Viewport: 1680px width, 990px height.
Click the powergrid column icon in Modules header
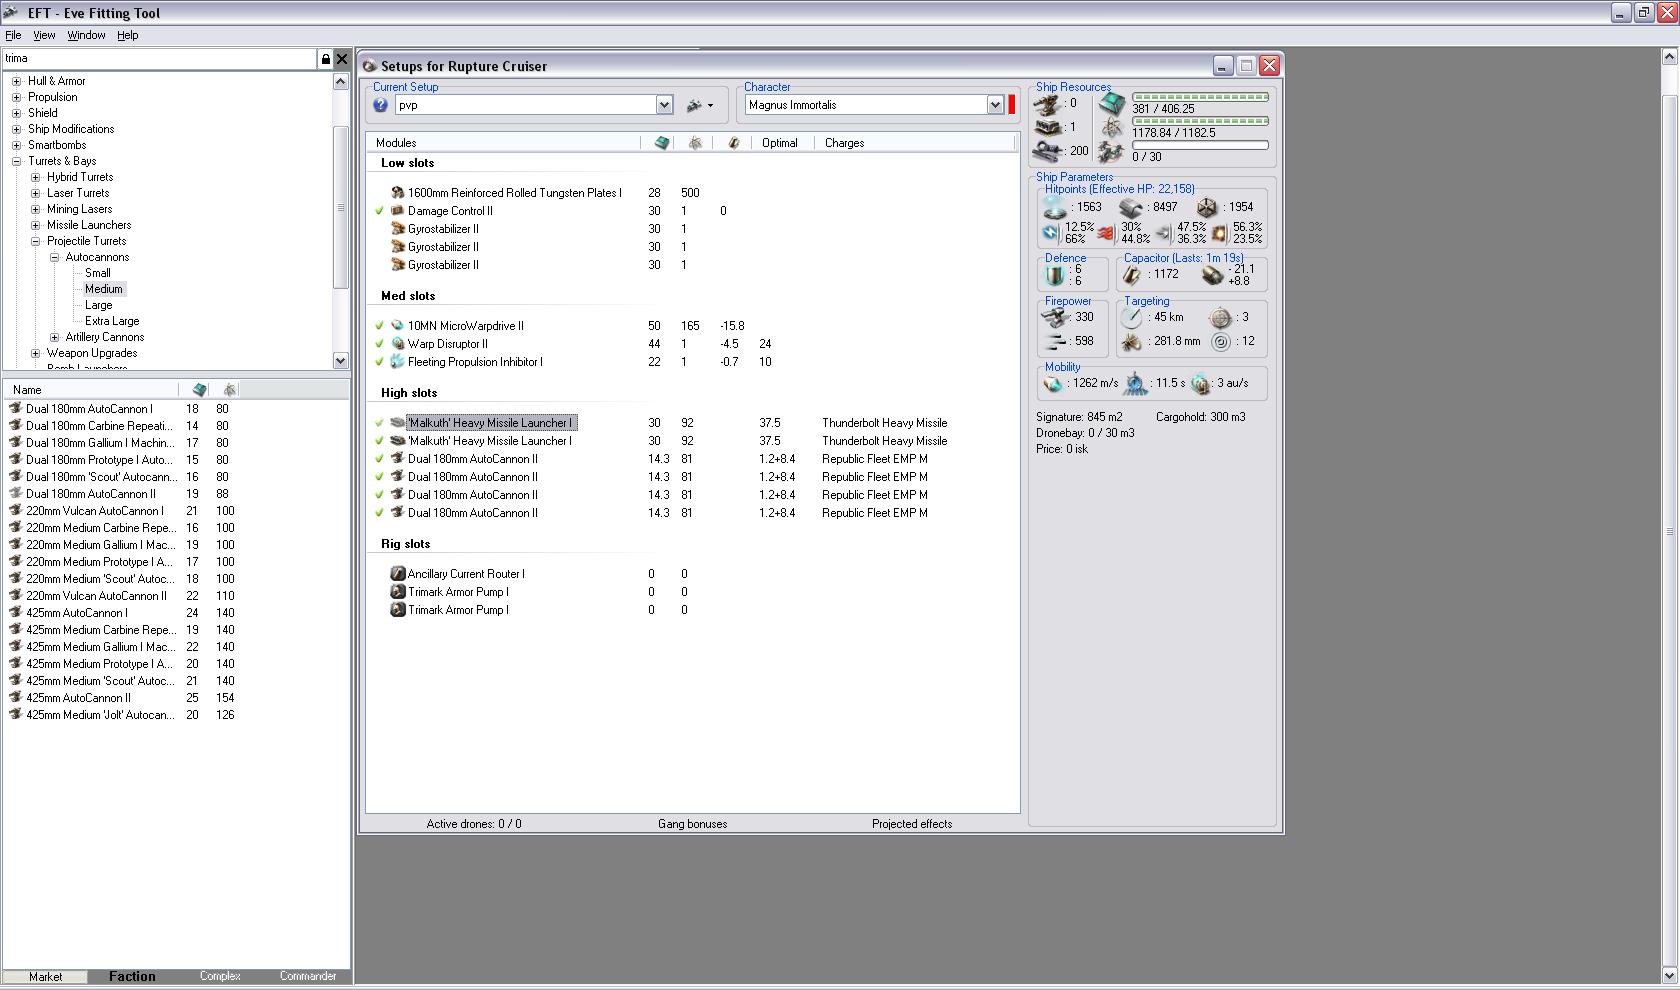(695, 143)
